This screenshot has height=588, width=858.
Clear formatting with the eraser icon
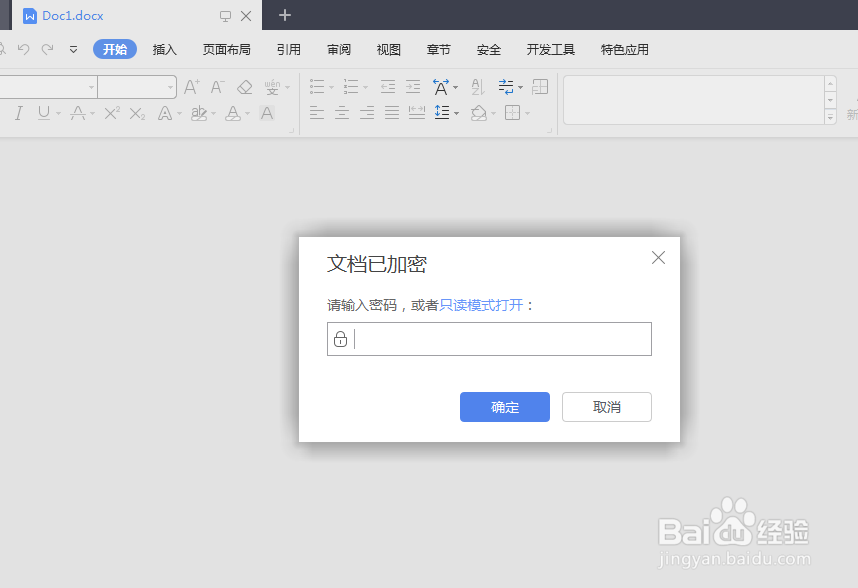[x=243, y=87]
